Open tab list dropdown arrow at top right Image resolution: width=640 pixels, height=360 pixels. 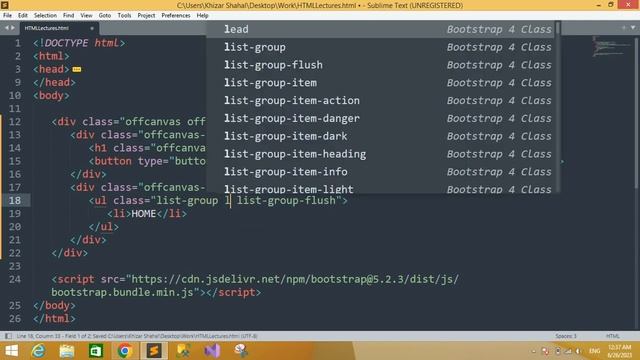633,28
